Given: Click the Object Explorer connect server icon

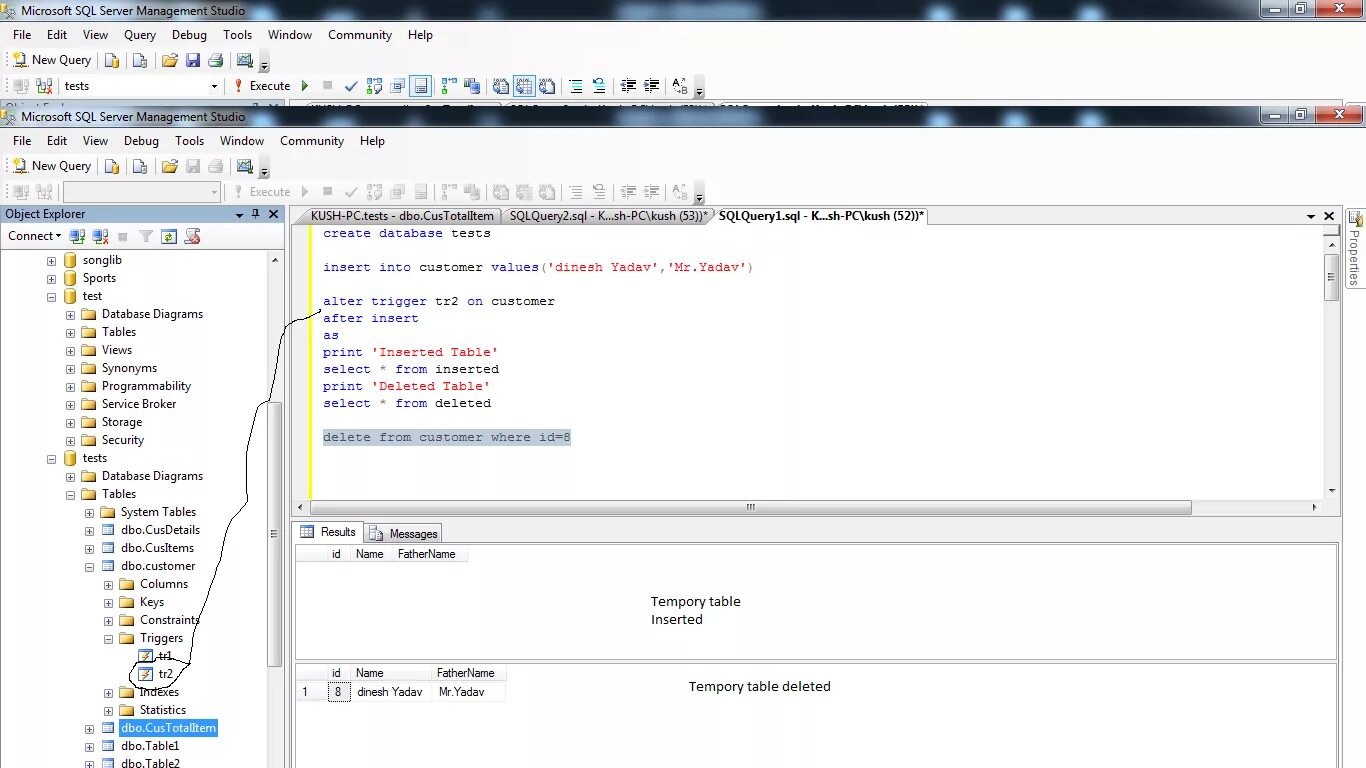Looking at the screenshot, I should [x=77, y=237].
